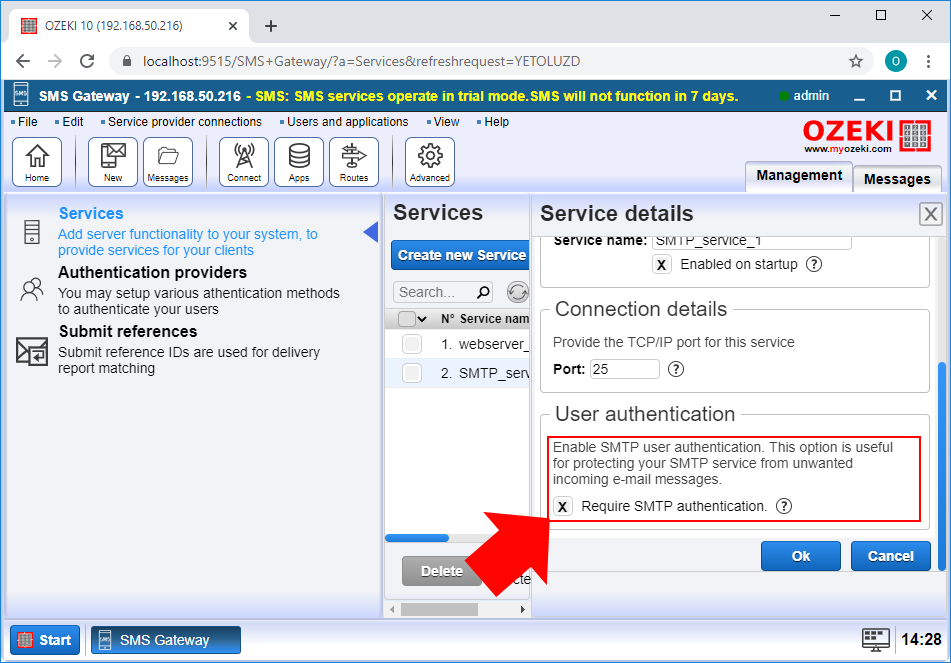Image resolution: width=951 pixels, height=663 pixels.
Task: Open Authentication providers section
Action: pyautogui.click(x=152, y=272)
